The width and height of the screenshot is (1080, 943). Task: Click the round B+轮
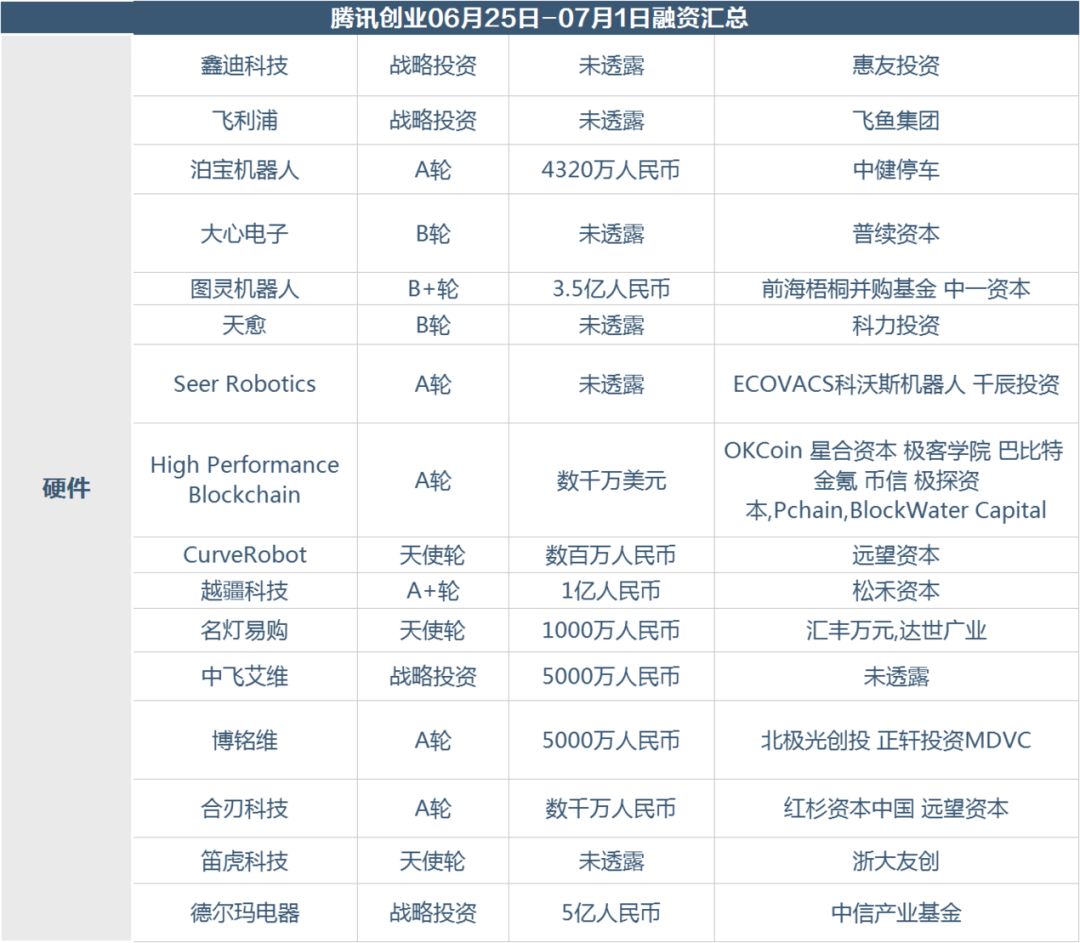pos(433,289)
